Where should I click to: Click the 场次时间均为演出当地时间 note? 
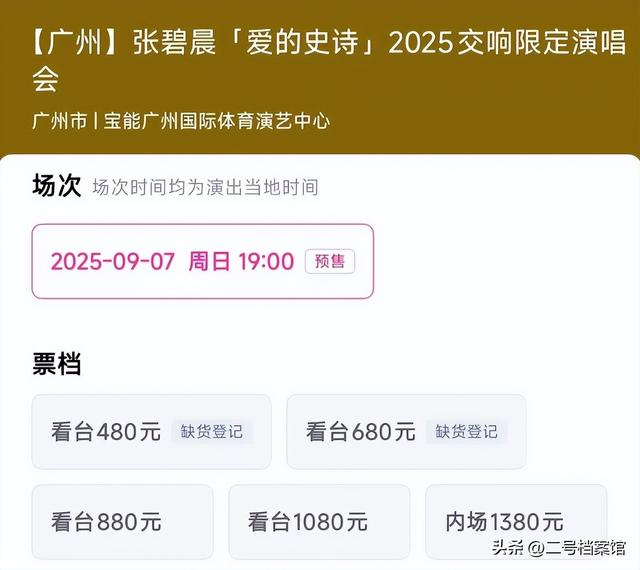point(205,188)
